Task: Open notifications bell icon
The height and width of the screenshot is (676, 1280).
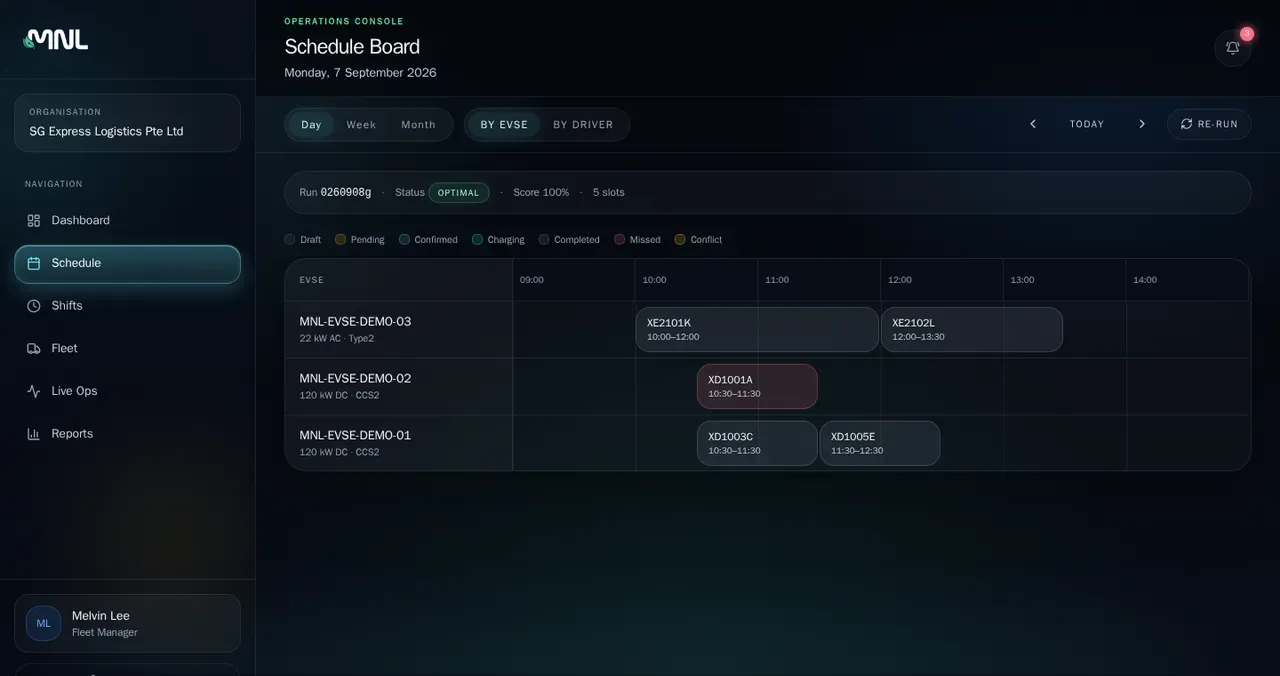Action: tap(1233, 48)
